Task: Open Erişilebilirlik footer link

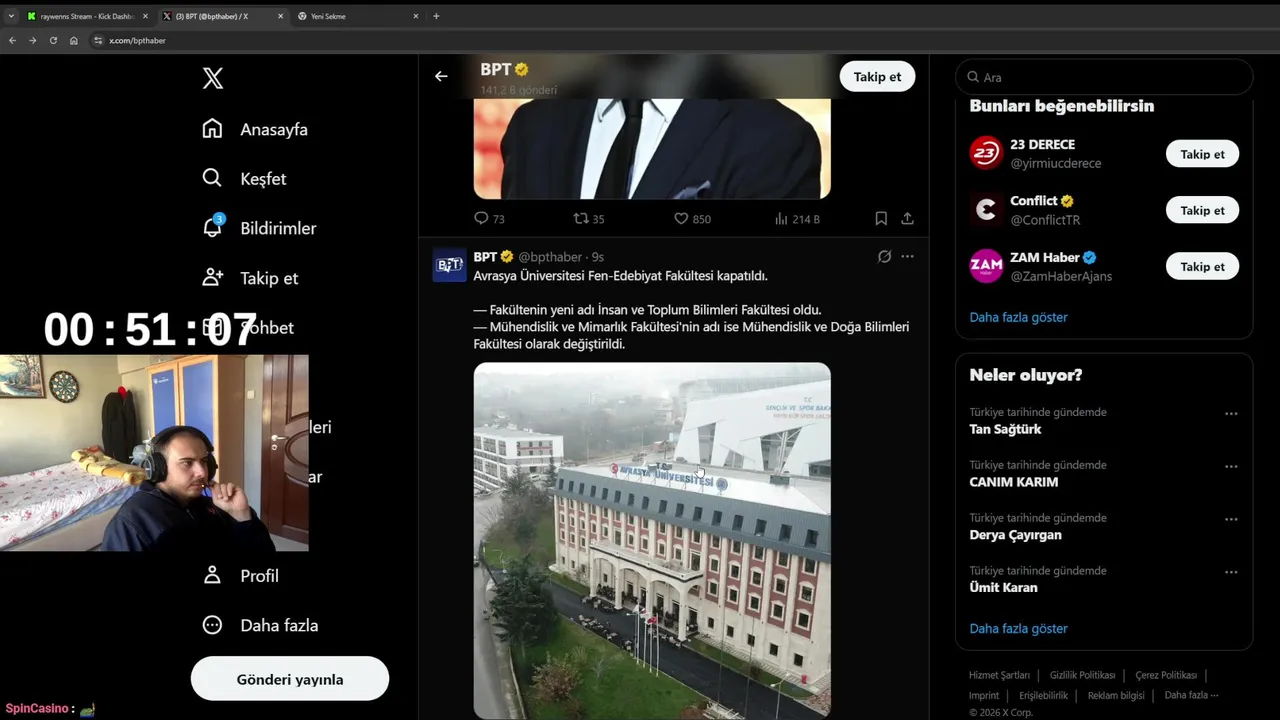Action: 1043,695
